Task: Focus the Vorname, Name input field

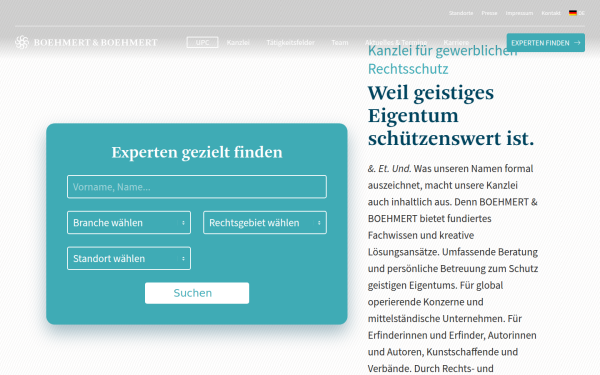Action: 197,187
